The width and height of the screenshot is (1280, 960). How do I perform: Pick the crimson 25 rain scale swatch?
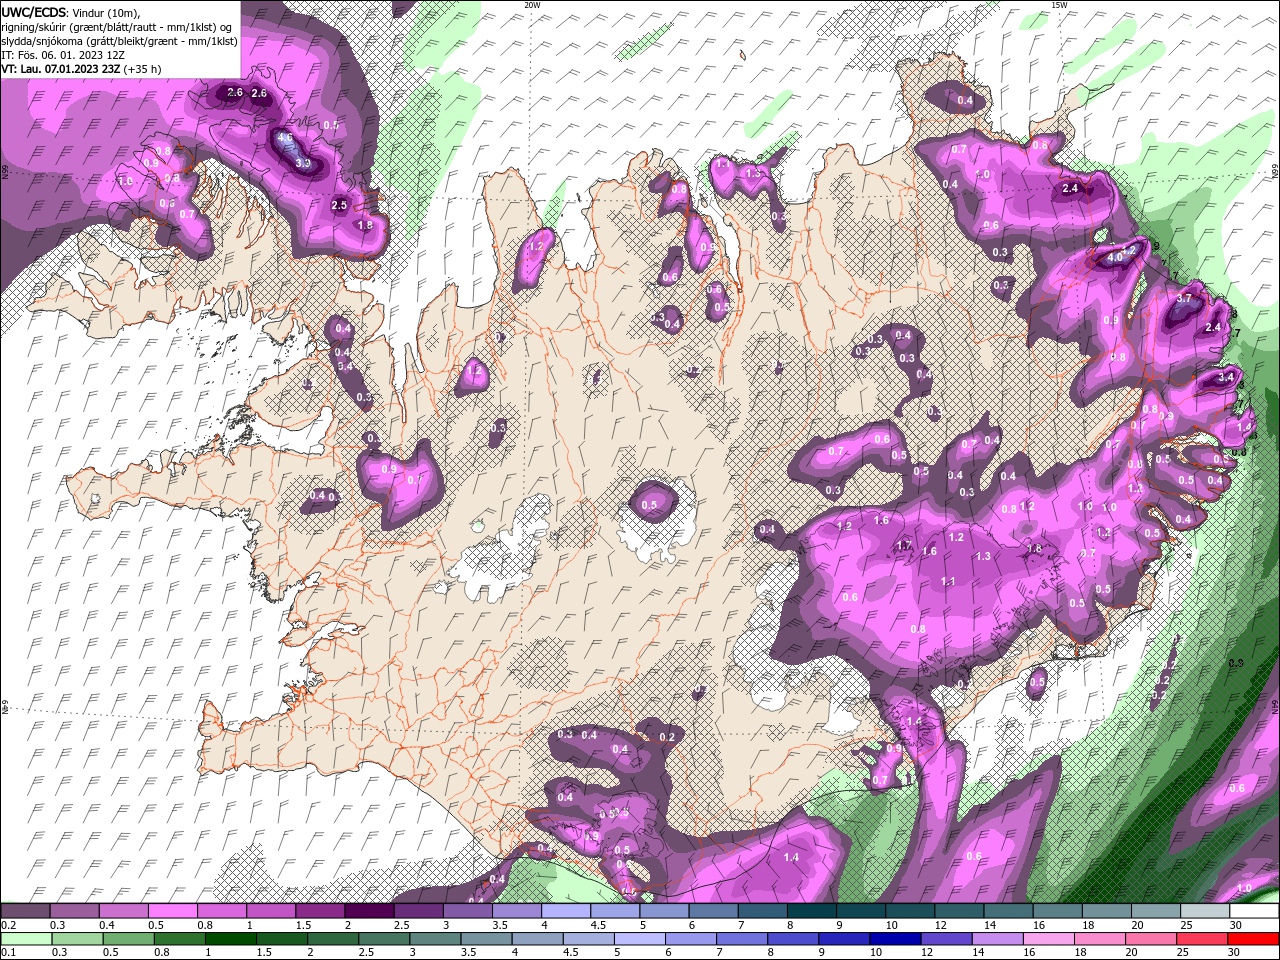[1200, 939]
